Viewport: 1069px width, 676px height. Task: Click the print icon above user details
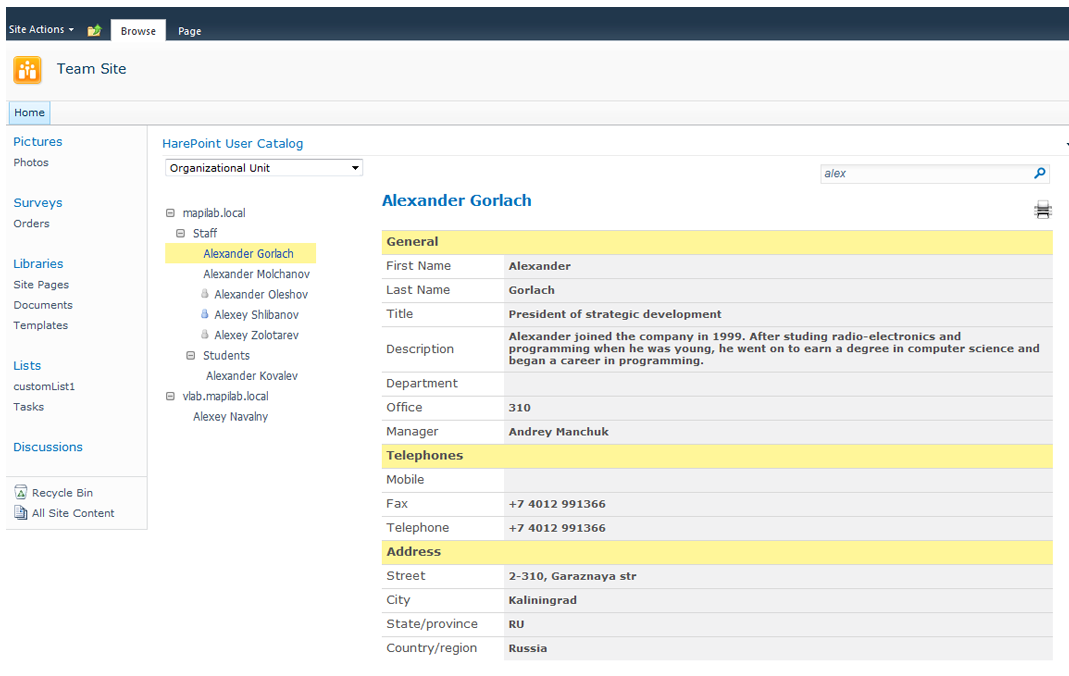[1042, 210]
